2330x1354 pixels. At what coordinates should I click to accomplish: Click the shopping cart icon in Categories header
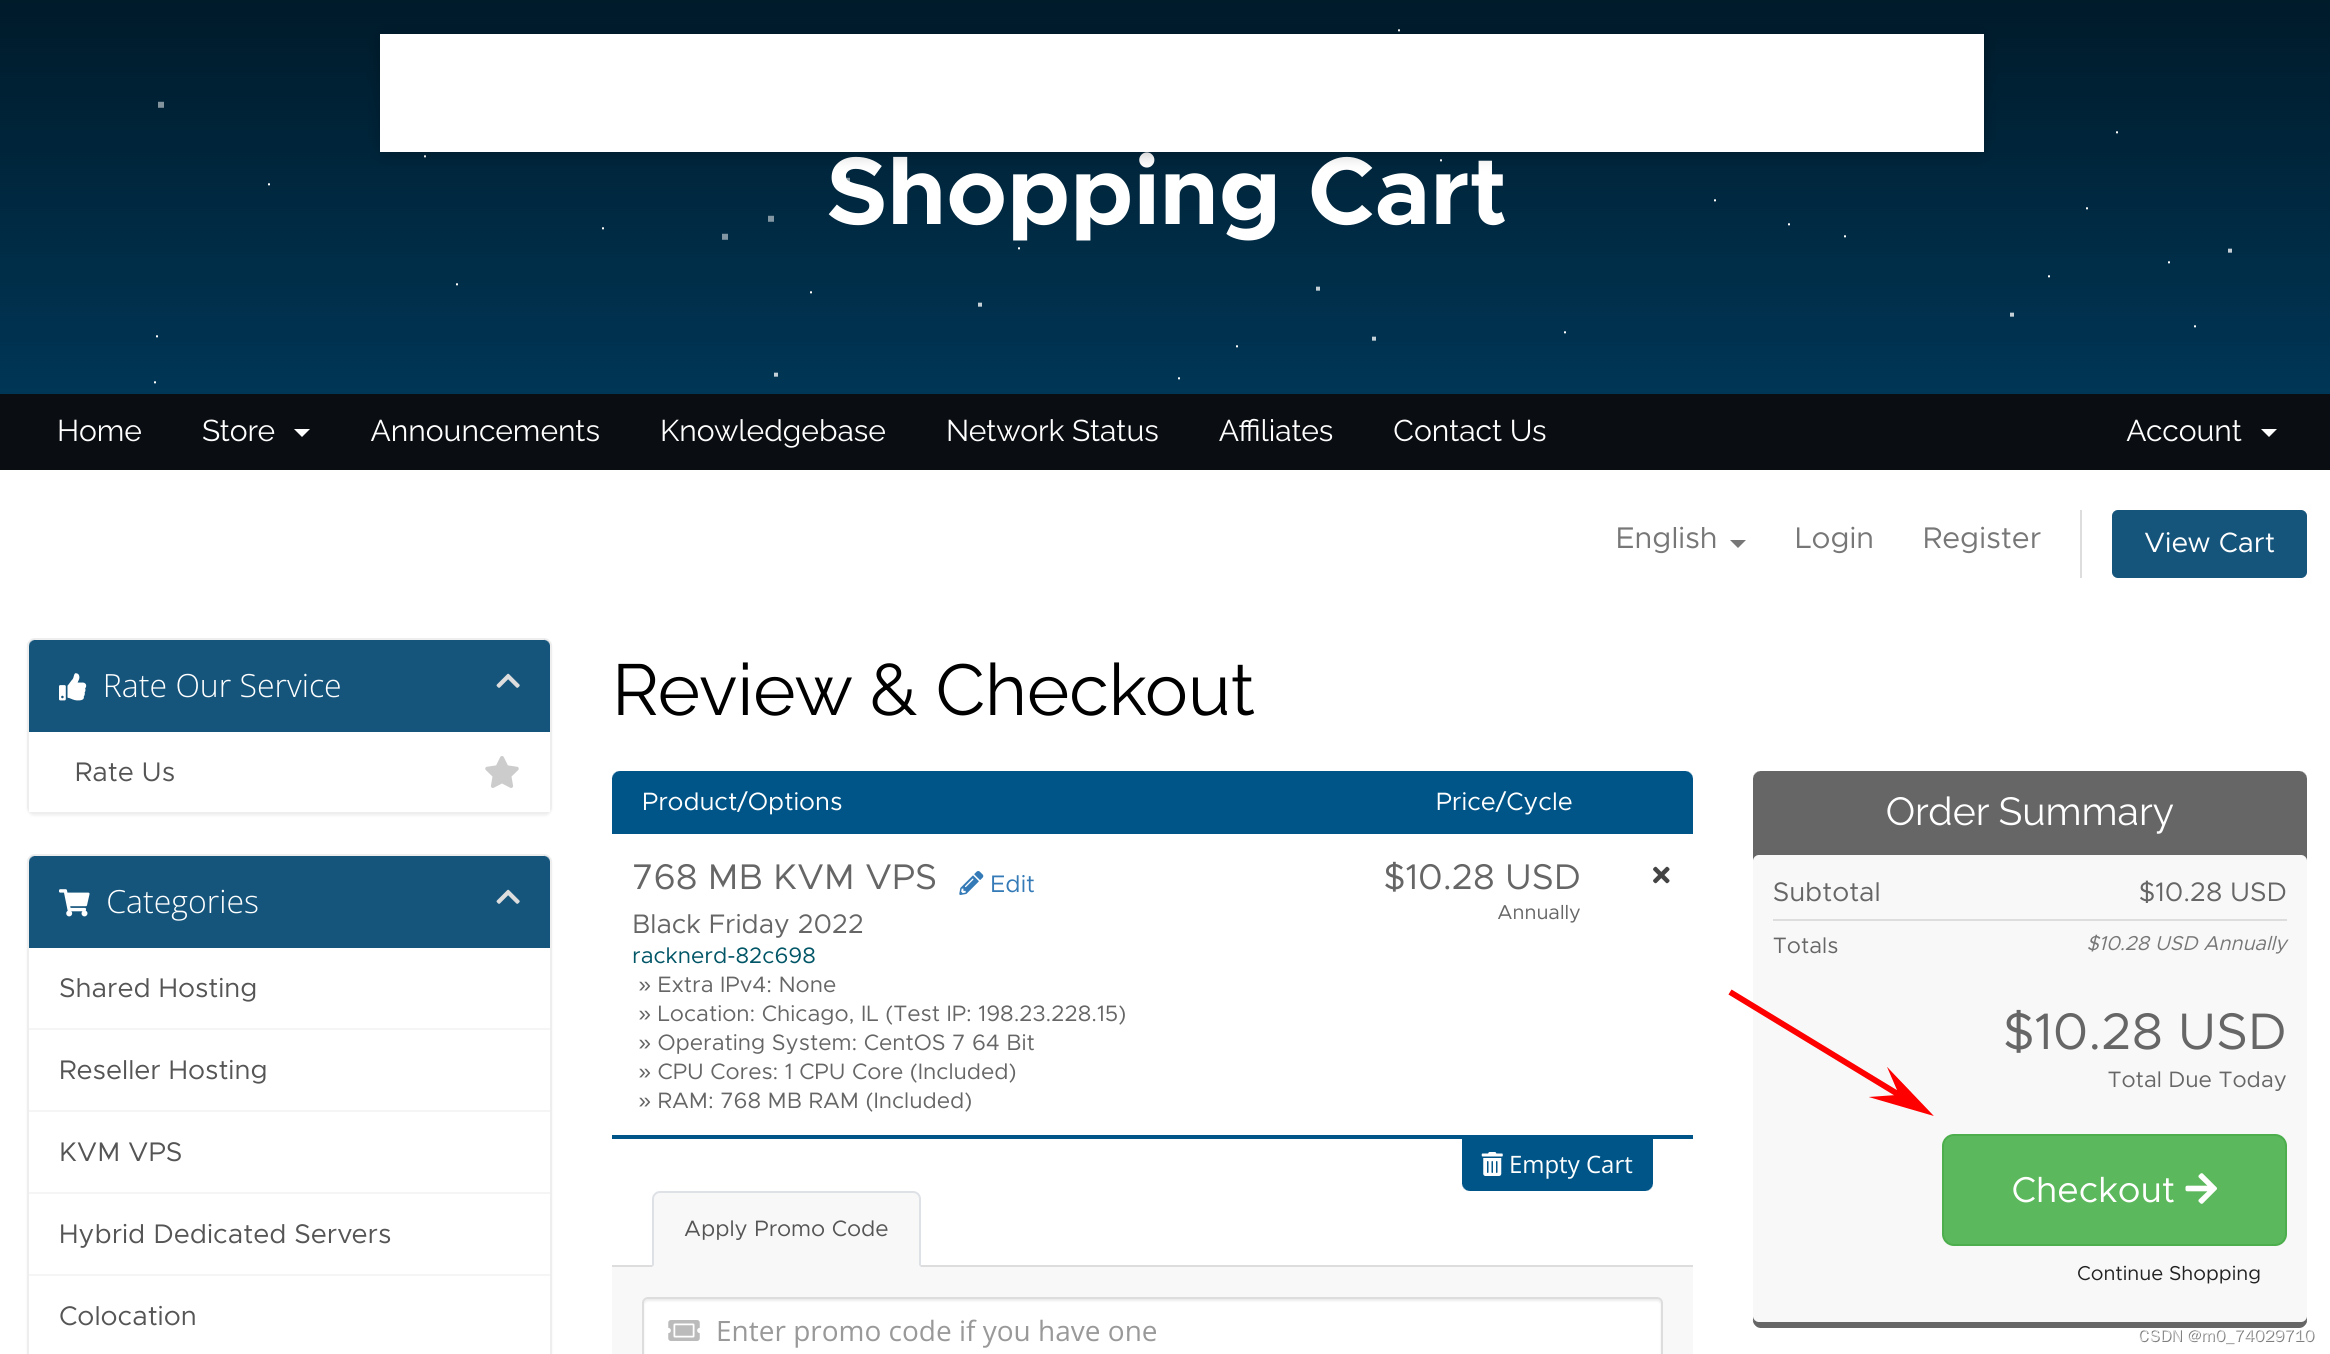(75, 902)
